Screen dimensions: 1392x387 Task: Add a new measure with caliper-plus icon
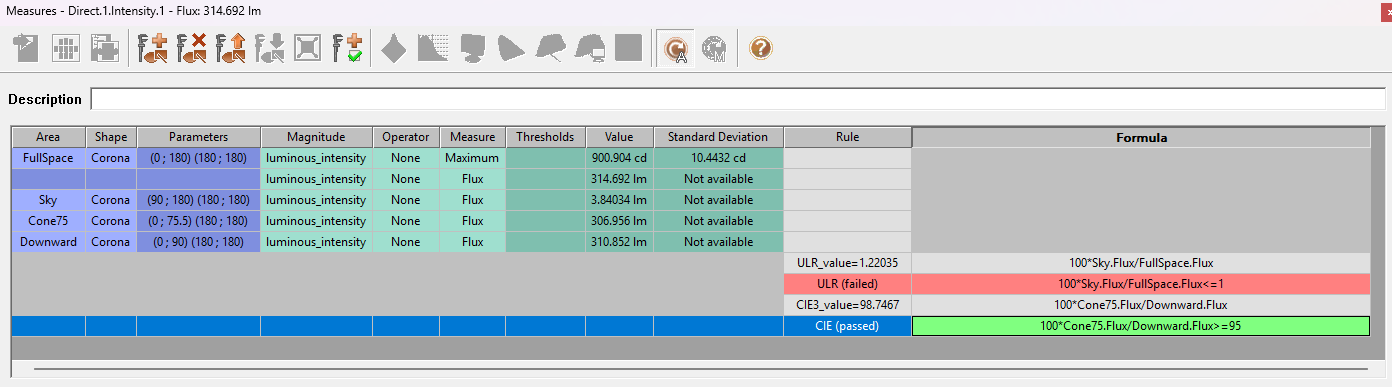click(153, 47)
